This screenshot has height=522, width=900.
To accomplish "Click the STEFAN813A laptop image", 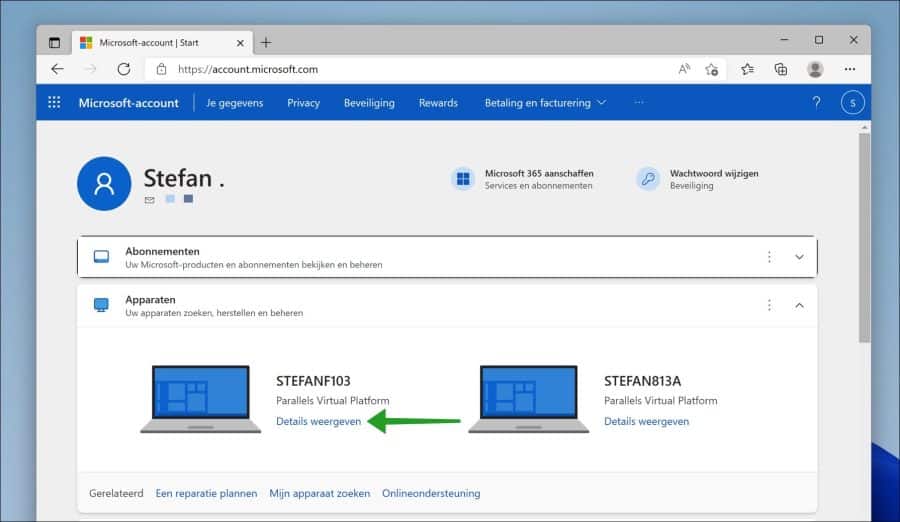I will (x=529, y=399).
